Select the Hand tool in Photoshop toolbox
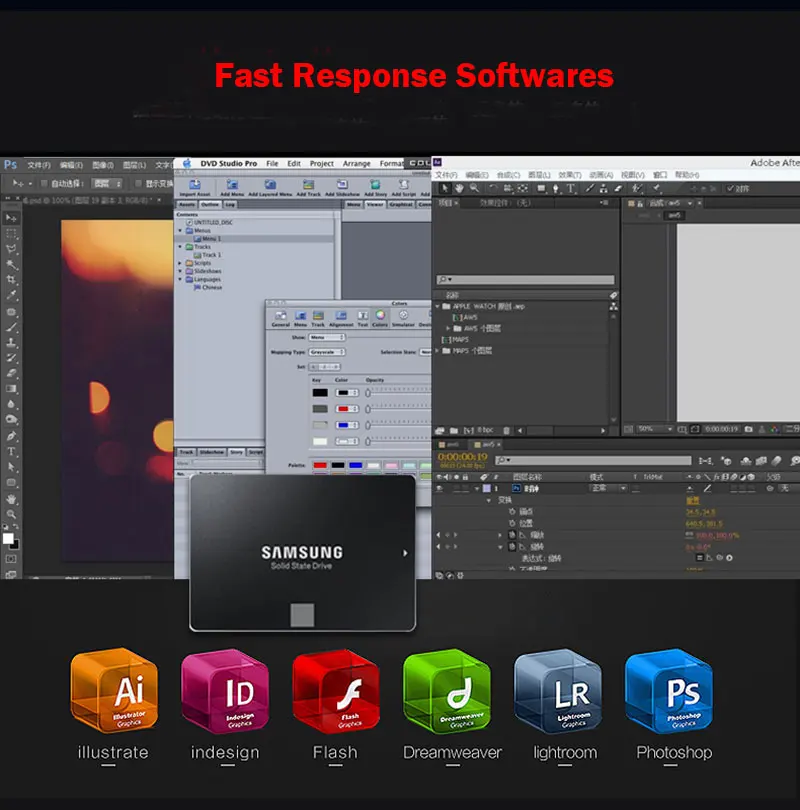This screenshot has height=810, width=800. pyautogui.click(x=11, y=499)
